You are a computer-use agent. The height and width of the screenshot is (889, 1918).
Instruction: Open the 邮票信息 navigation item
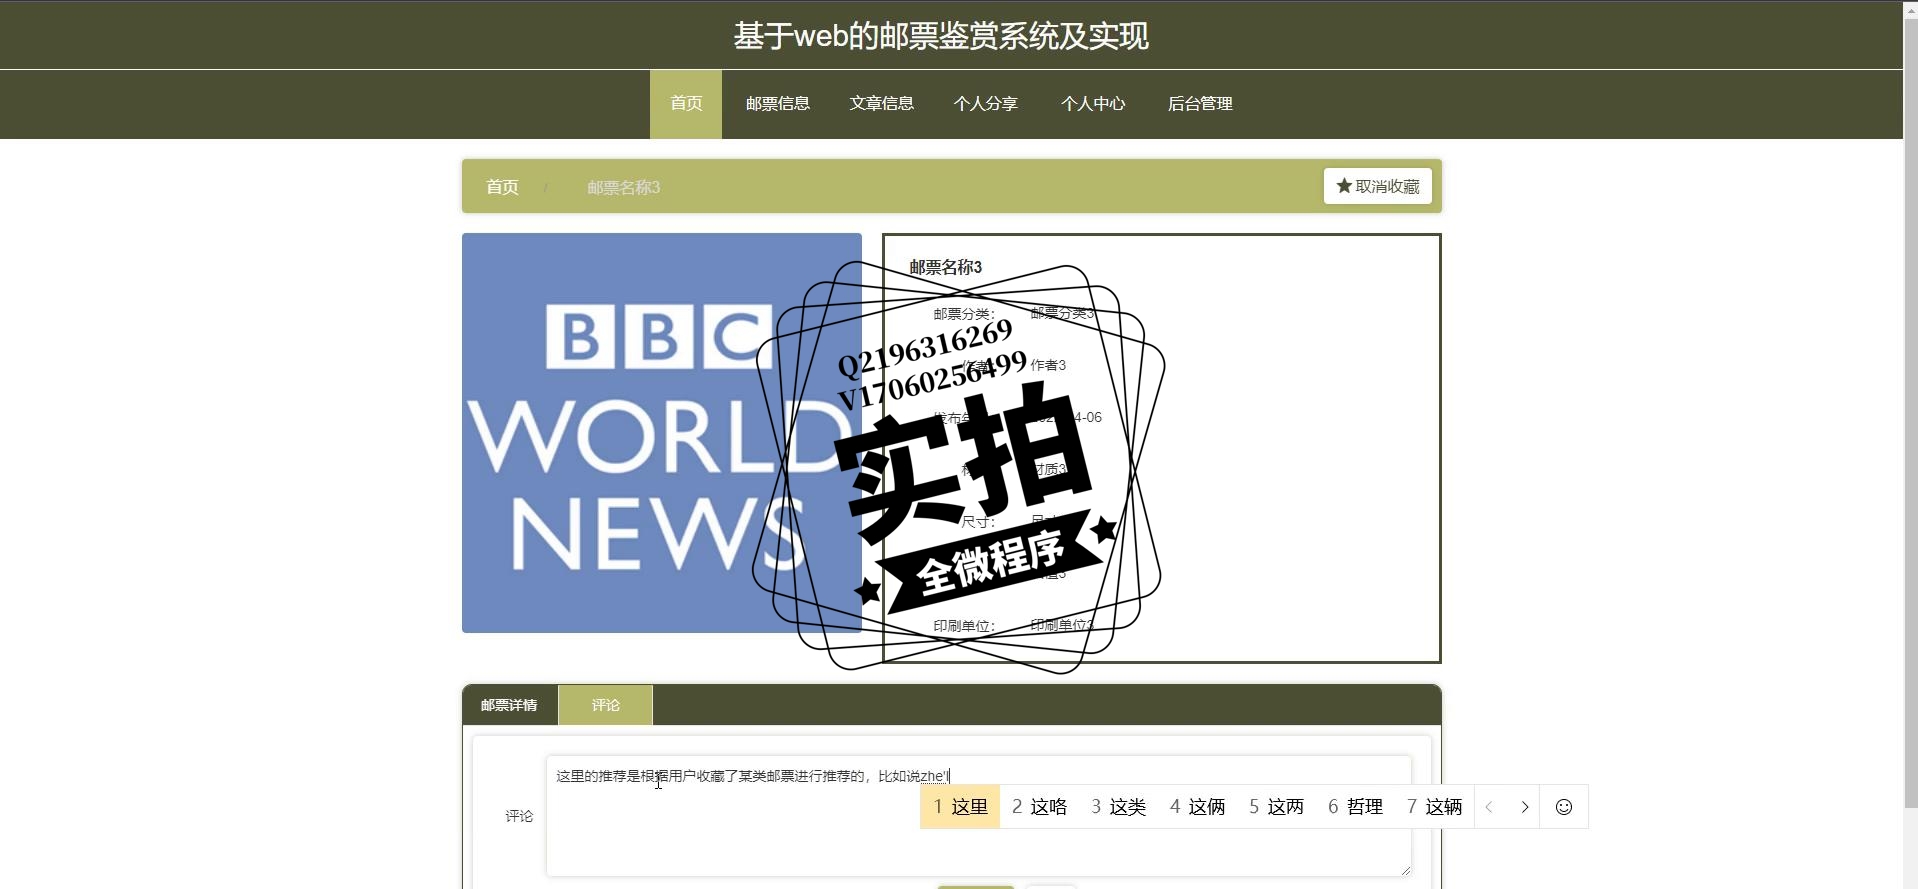pyautogui.click(x=777, y=104)
